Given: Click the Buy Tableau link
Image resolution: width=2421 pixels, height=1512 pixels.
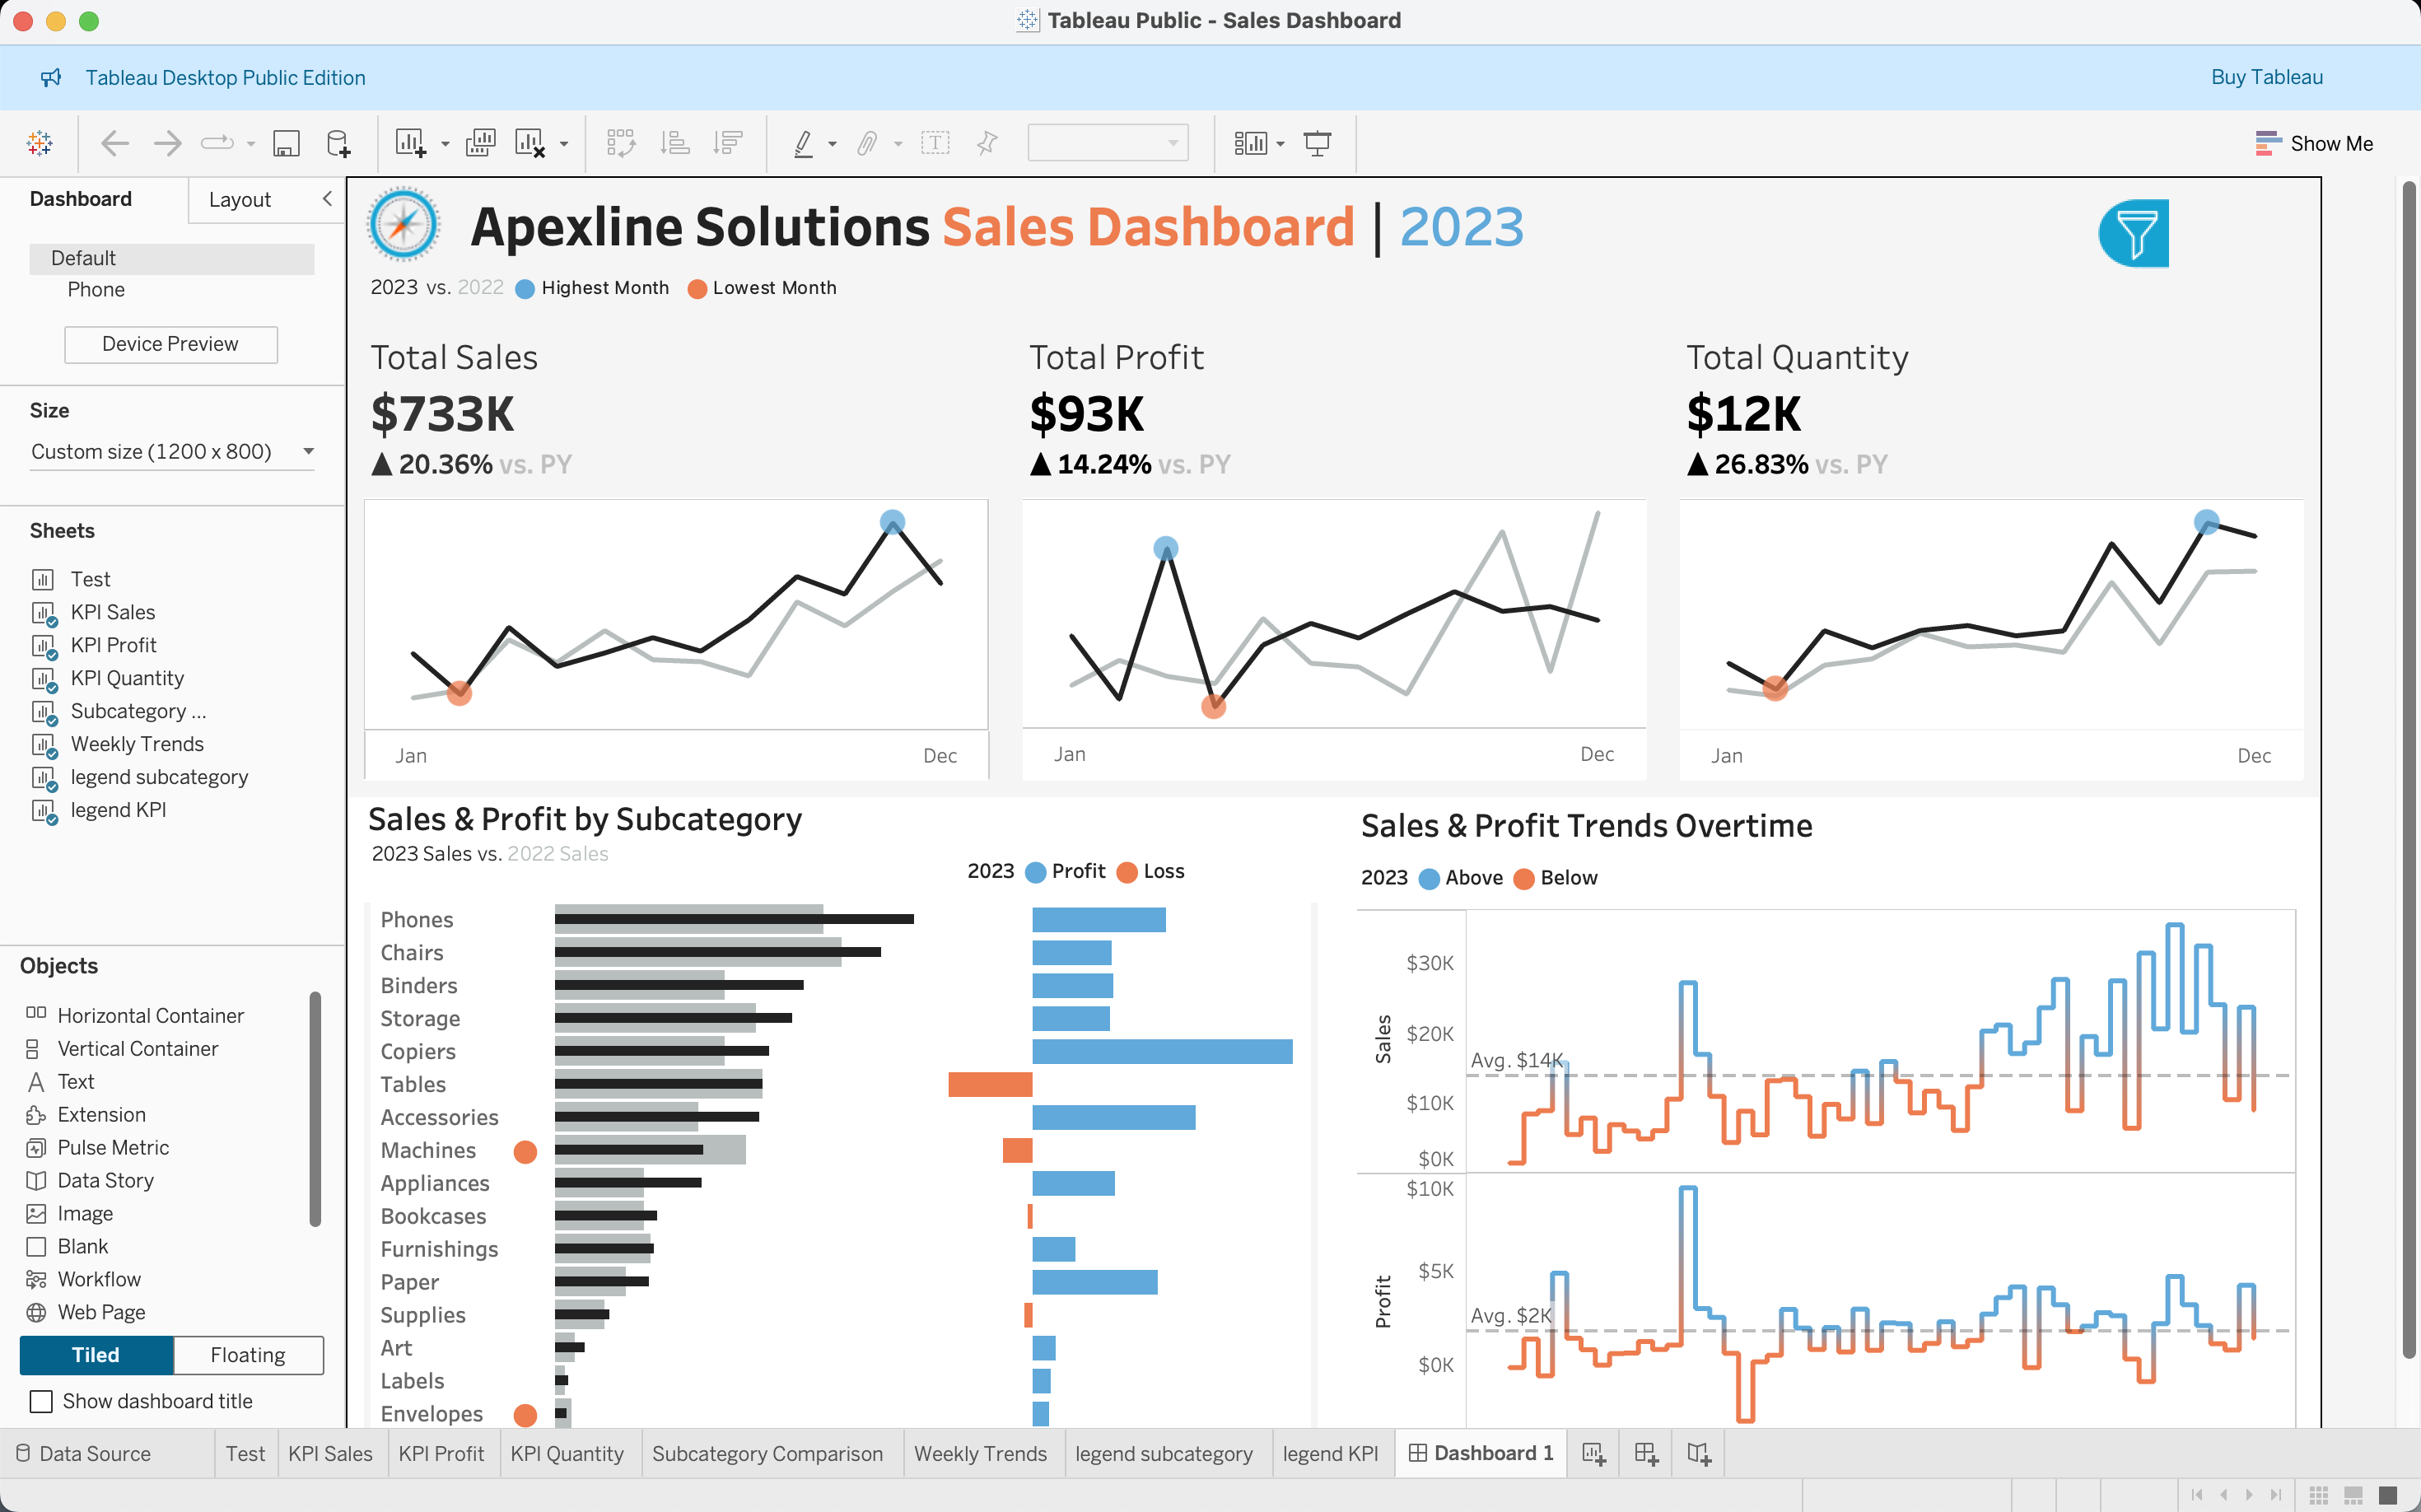Looking at the screenshot, I should click(2266, 77).
